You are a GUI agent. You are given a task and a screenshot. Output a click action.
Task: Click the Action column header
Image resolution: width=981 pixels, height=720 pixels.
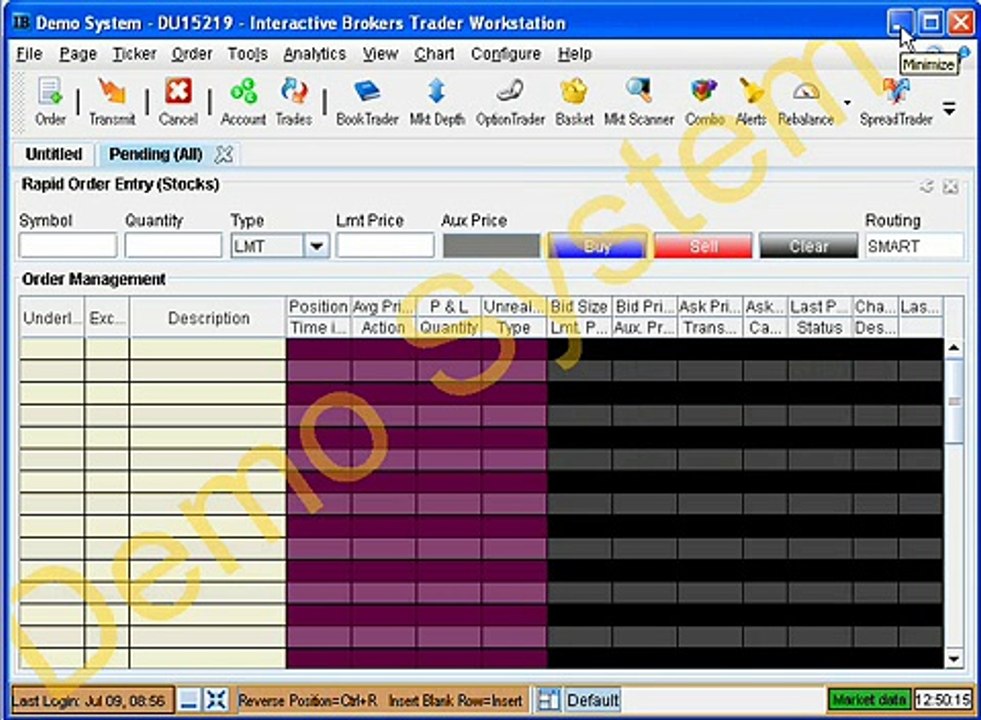tap(382, 328)
